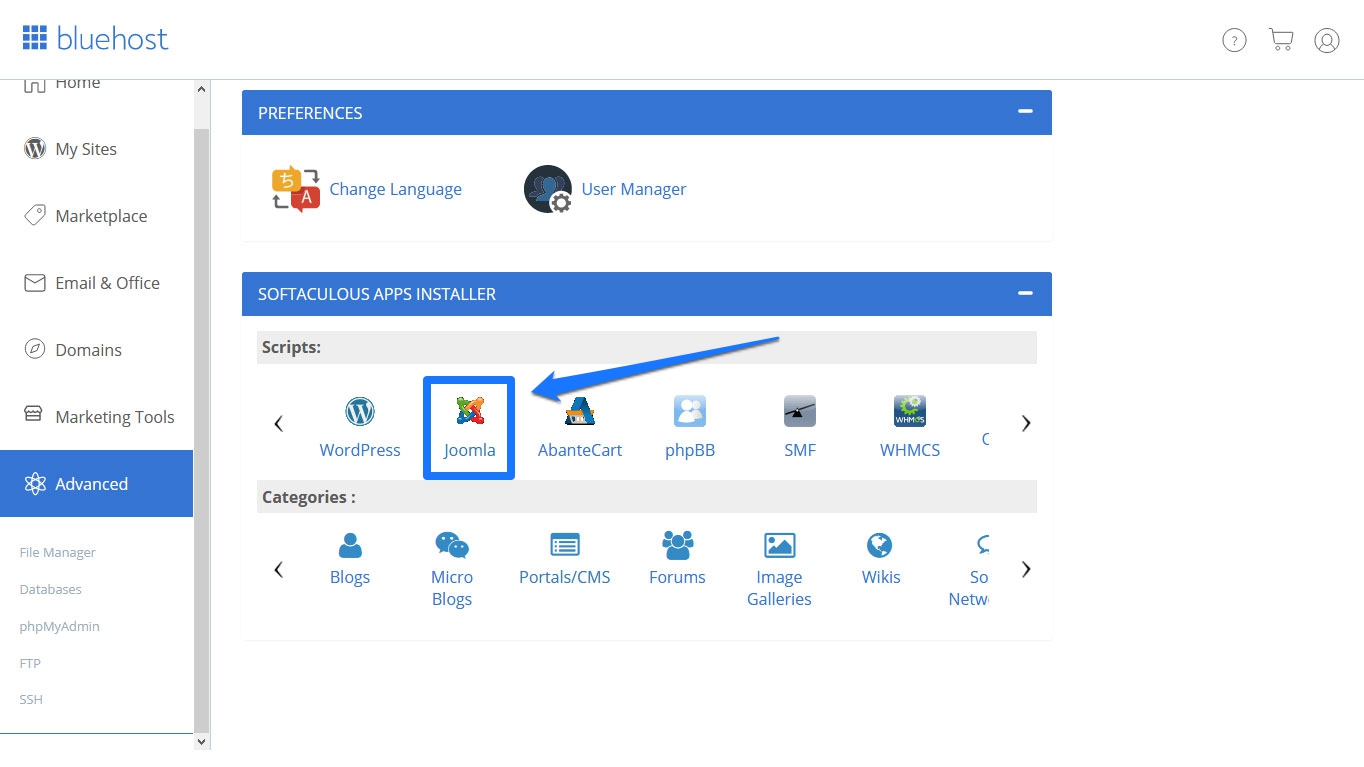The image size is (1364, 767).
Task: Open the help question mark icon
Action: click(x=1235, y=40)
